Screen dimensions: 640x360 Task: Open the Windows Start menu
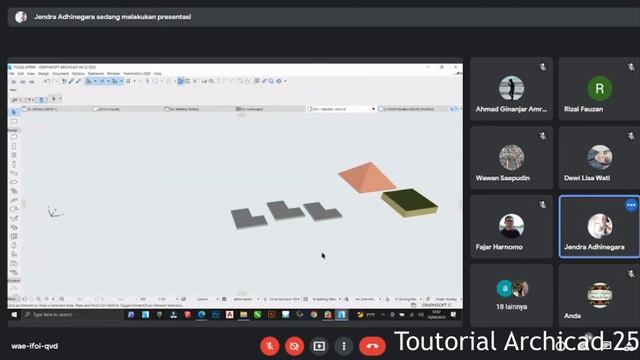tap(14, 315)
